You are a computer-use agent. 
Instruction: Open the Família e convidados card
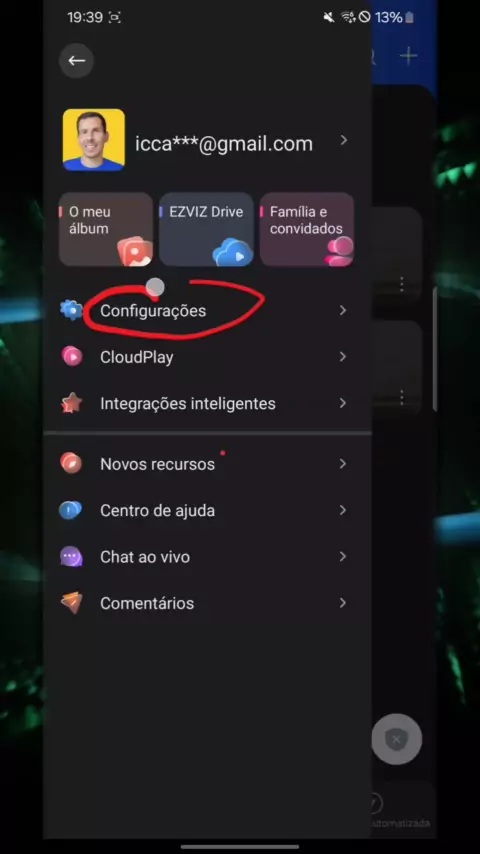point(307,229)
